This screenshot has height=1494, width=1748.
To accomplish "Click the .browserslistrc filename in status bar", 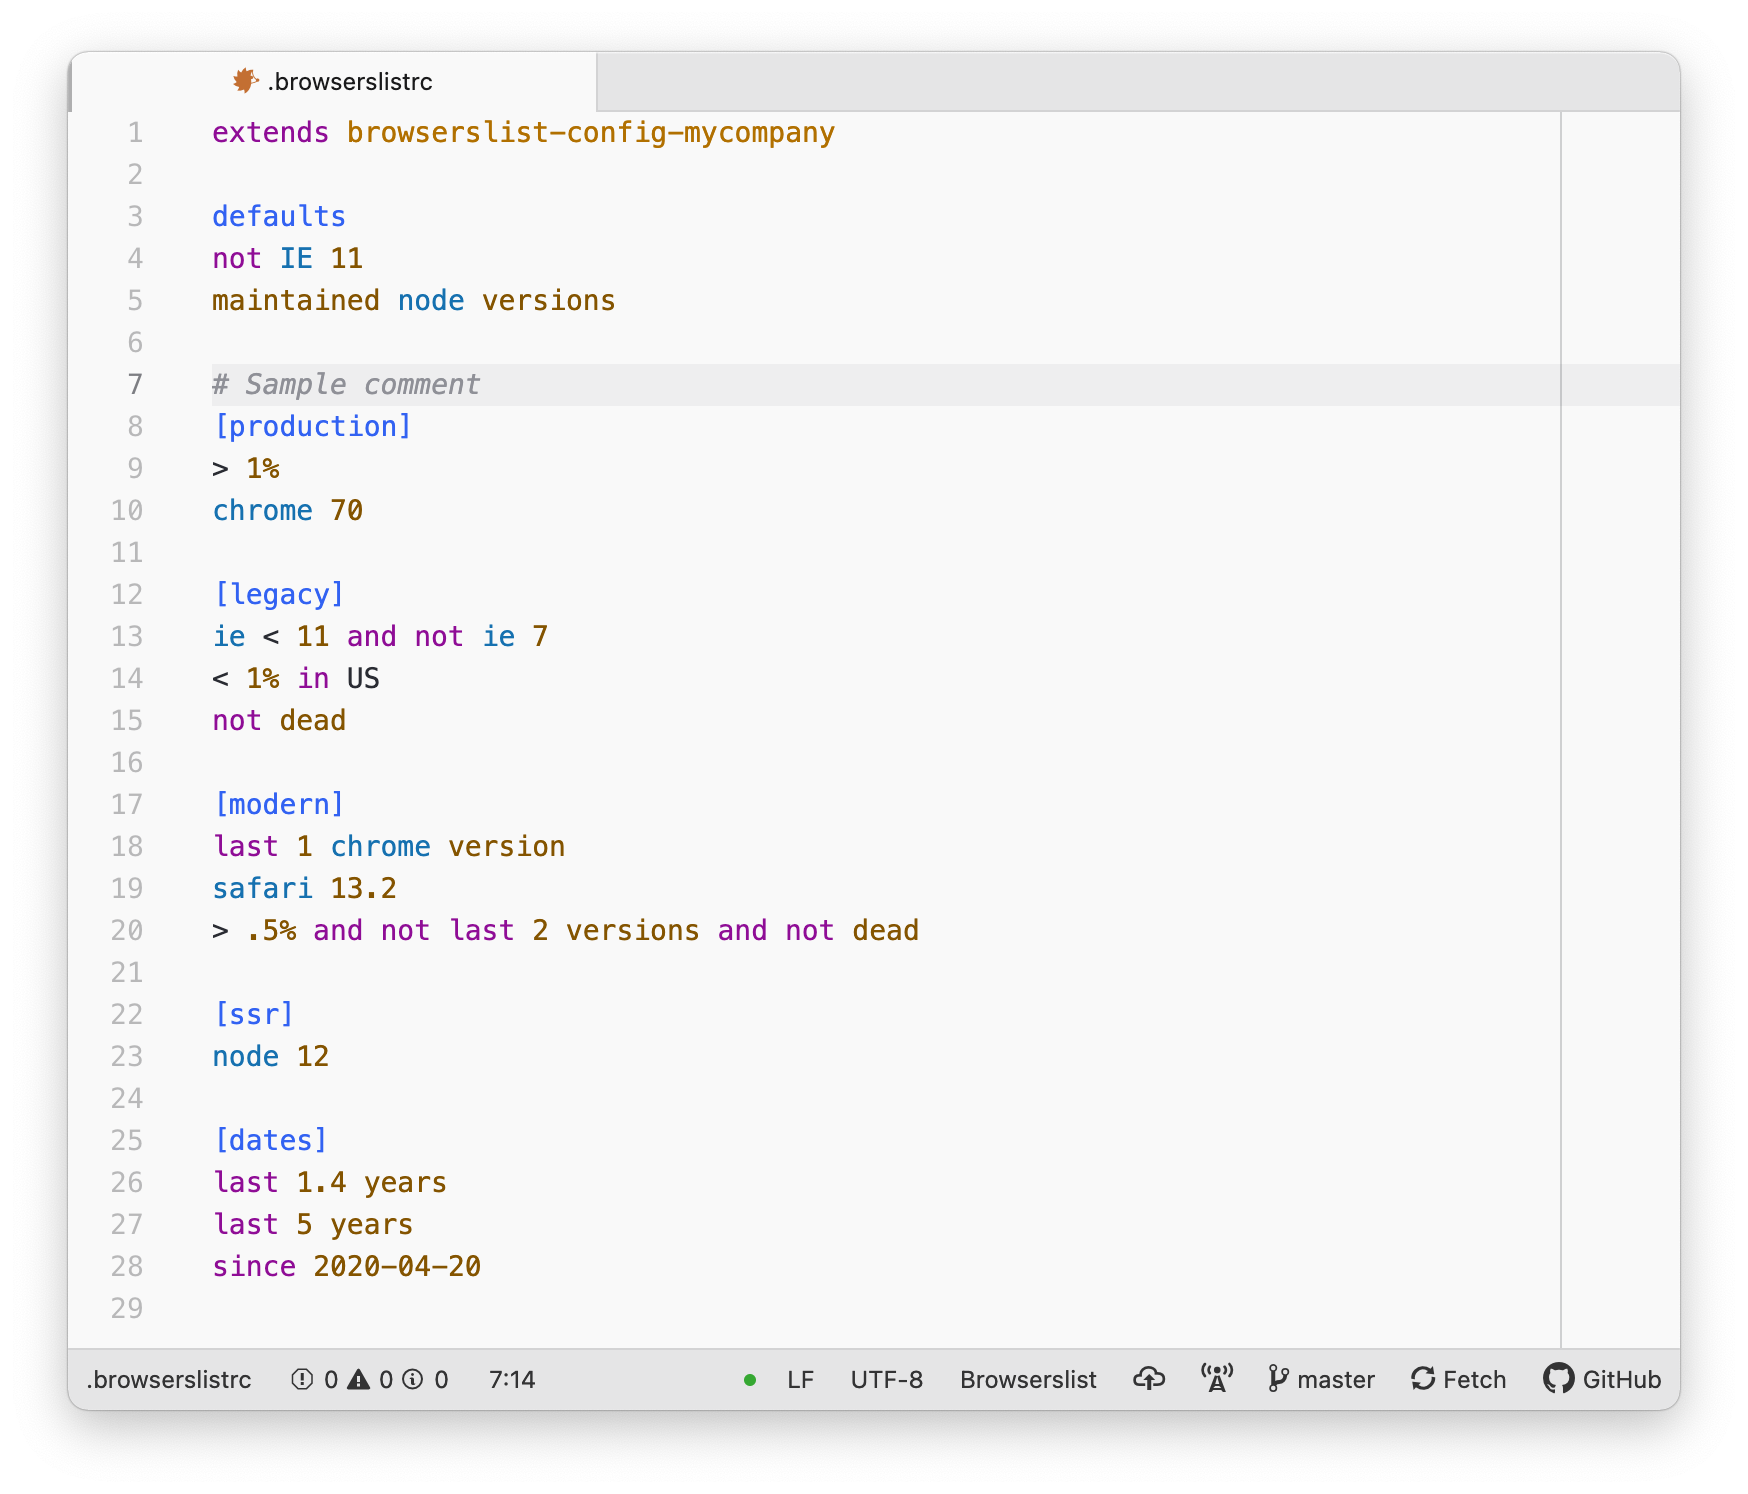I will (169, 1380).
